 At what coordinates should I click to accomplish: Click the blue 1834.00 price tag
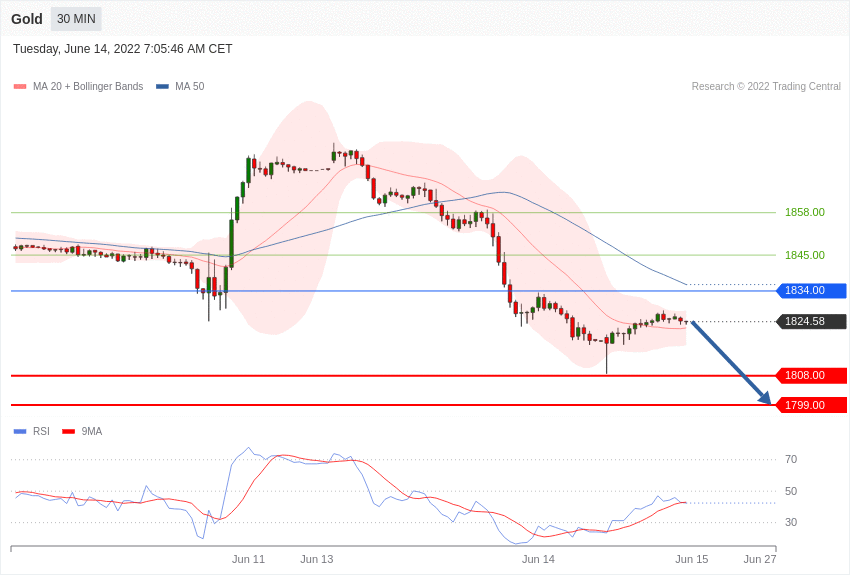point(811,291)
